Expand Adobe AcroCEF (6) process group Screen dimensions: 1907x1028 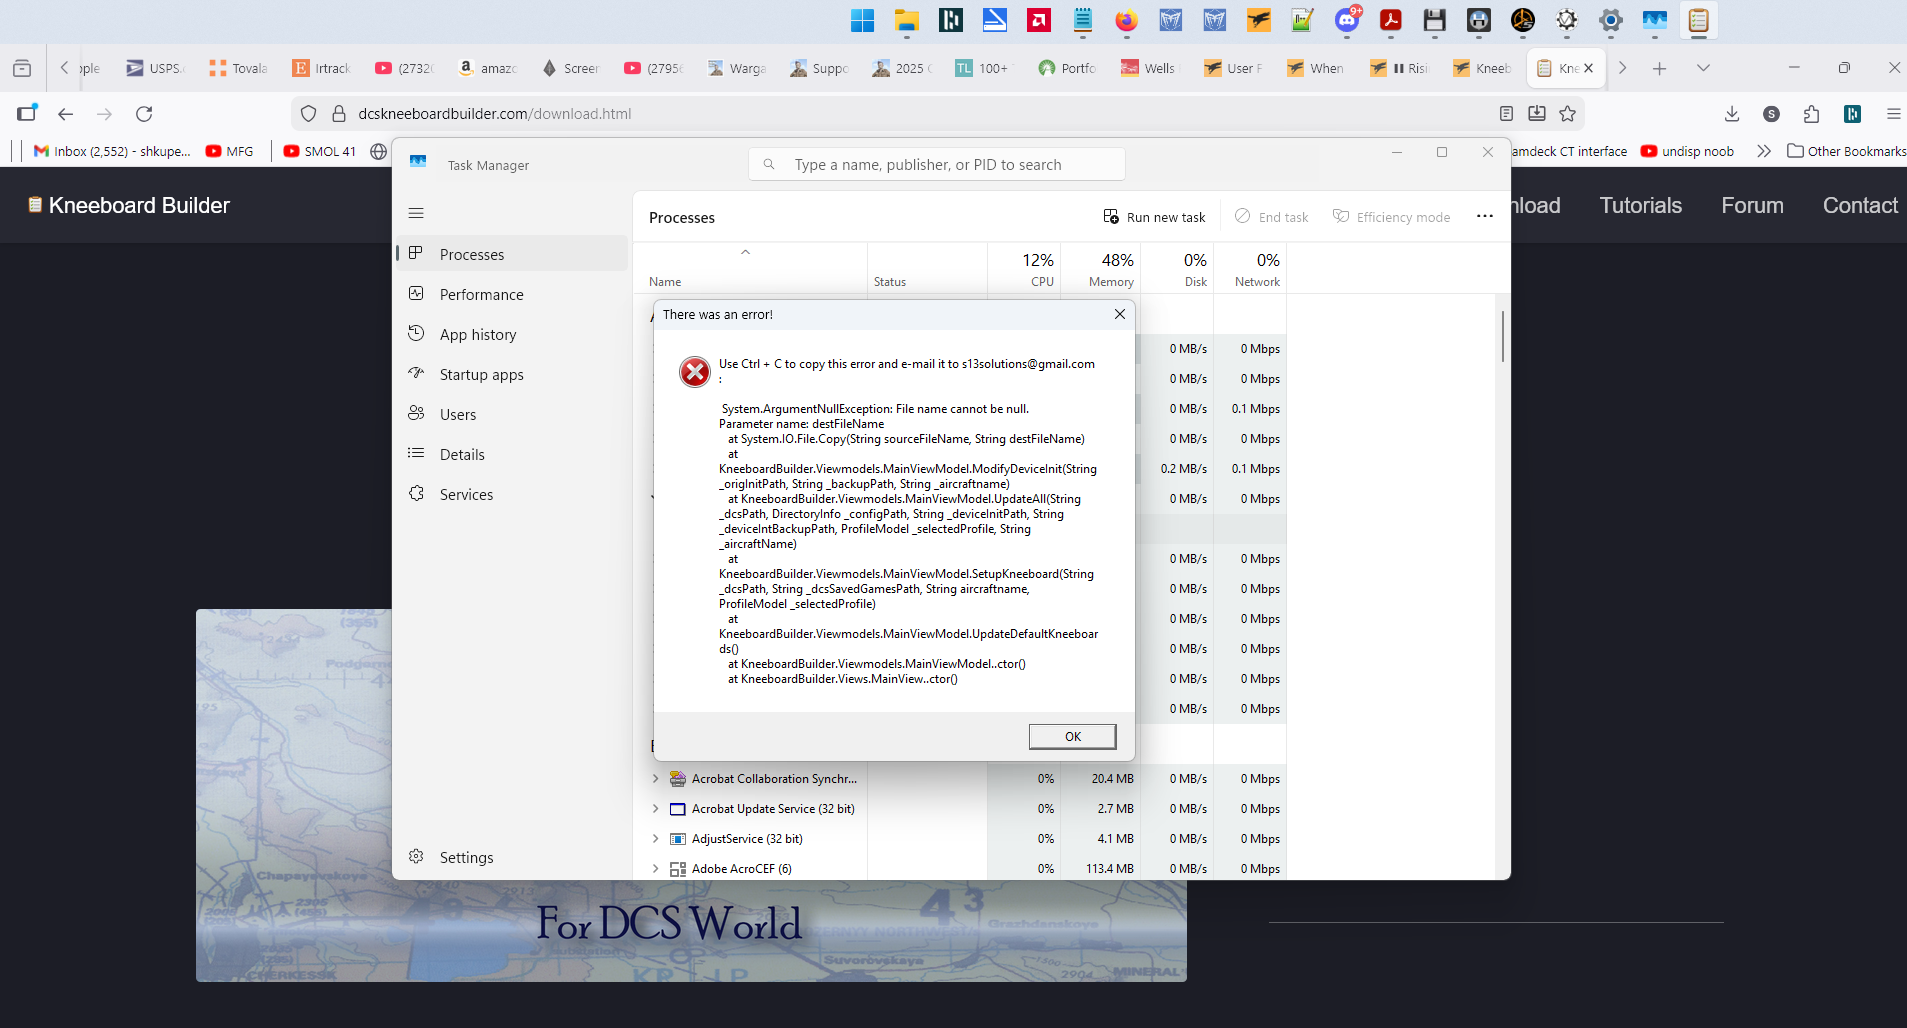point(655,868)
